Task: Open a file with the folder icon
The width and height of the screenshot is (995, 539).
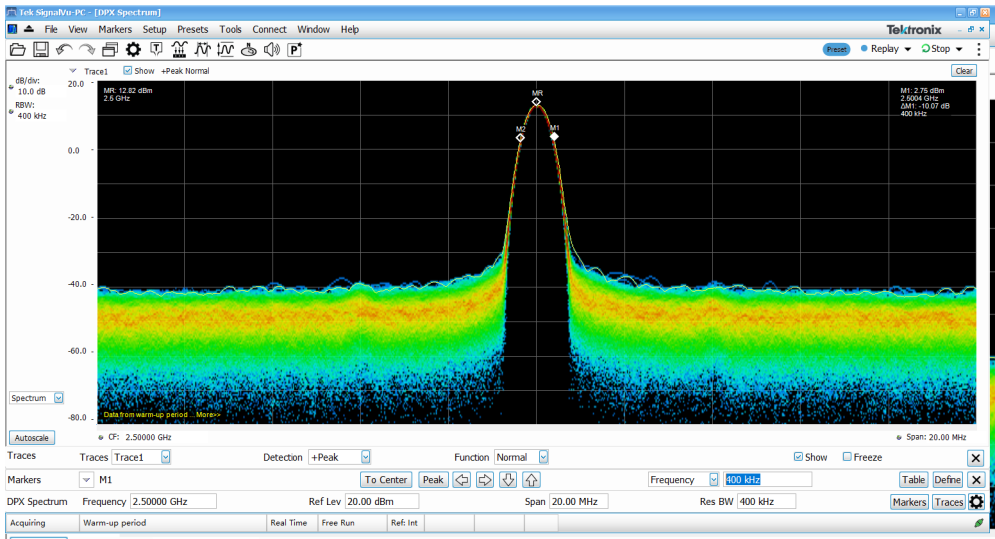Action: click(18, 50)
